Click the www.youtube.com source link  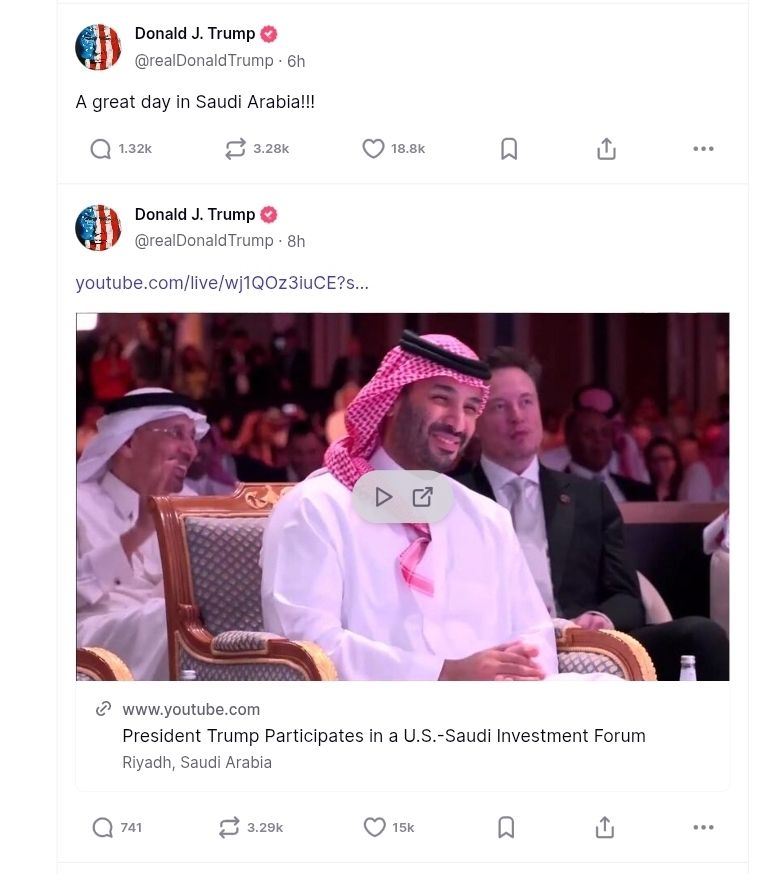[190, 709]
